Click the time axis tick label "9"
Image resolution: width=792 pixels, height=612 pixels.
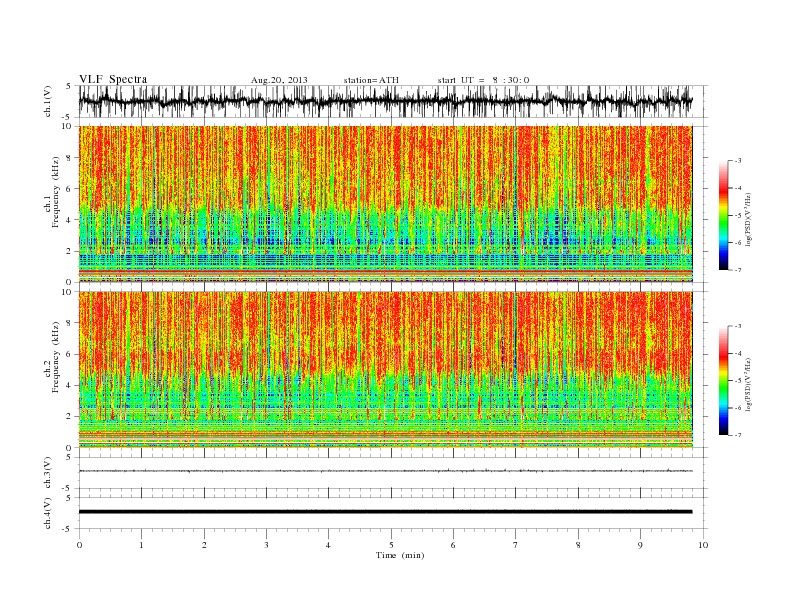click(x=640, y=545)
